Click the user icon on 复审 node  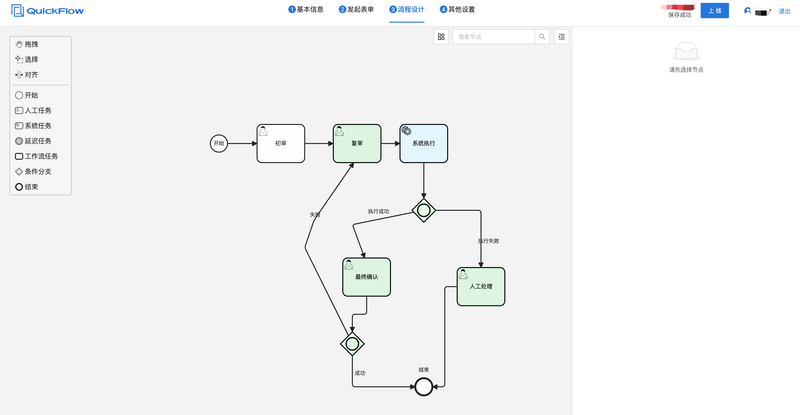point(339,131)
